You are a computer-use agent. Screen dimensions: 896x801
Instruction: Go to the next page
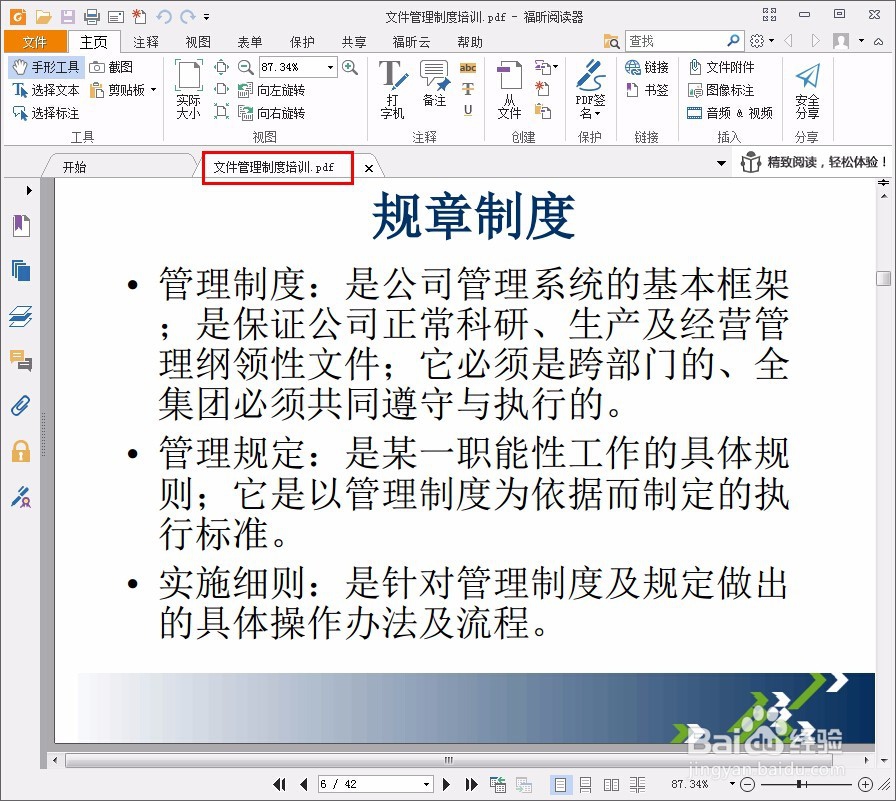click(446, 784)
